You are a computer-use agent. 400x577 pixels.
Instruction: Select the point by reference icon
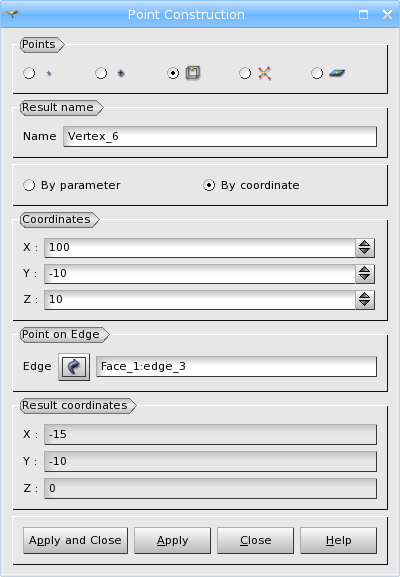[x=121, y=73]
